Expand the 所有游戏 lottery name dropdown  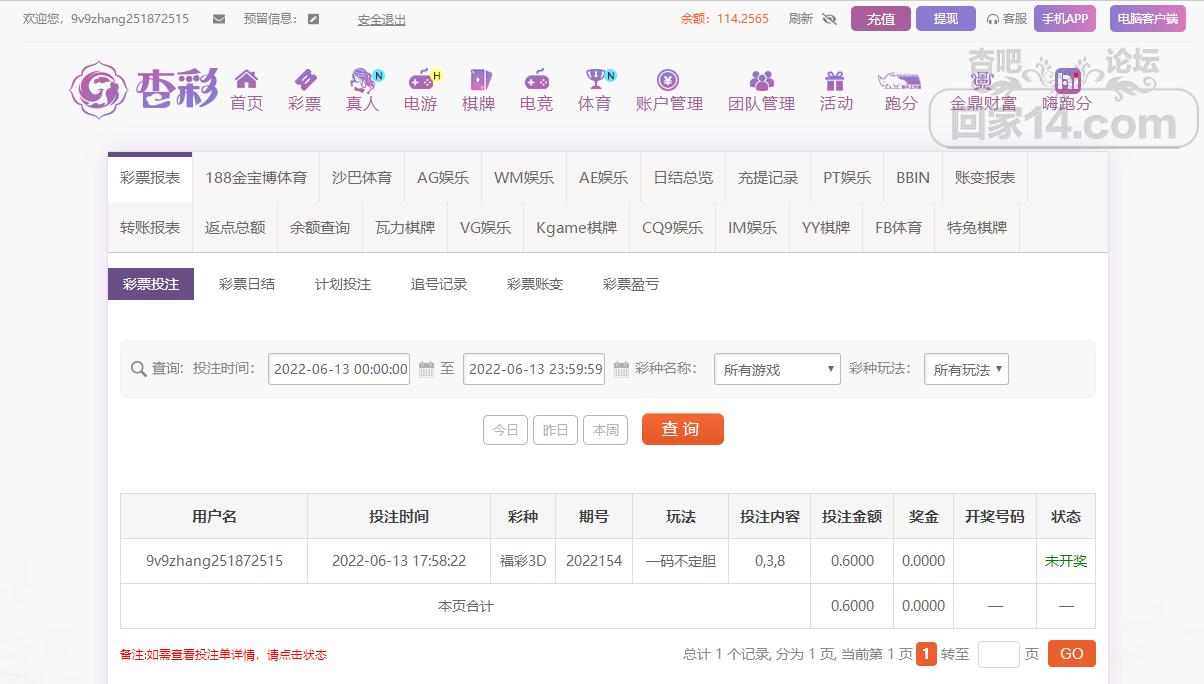pyautogui.click(x=777, y=369)
